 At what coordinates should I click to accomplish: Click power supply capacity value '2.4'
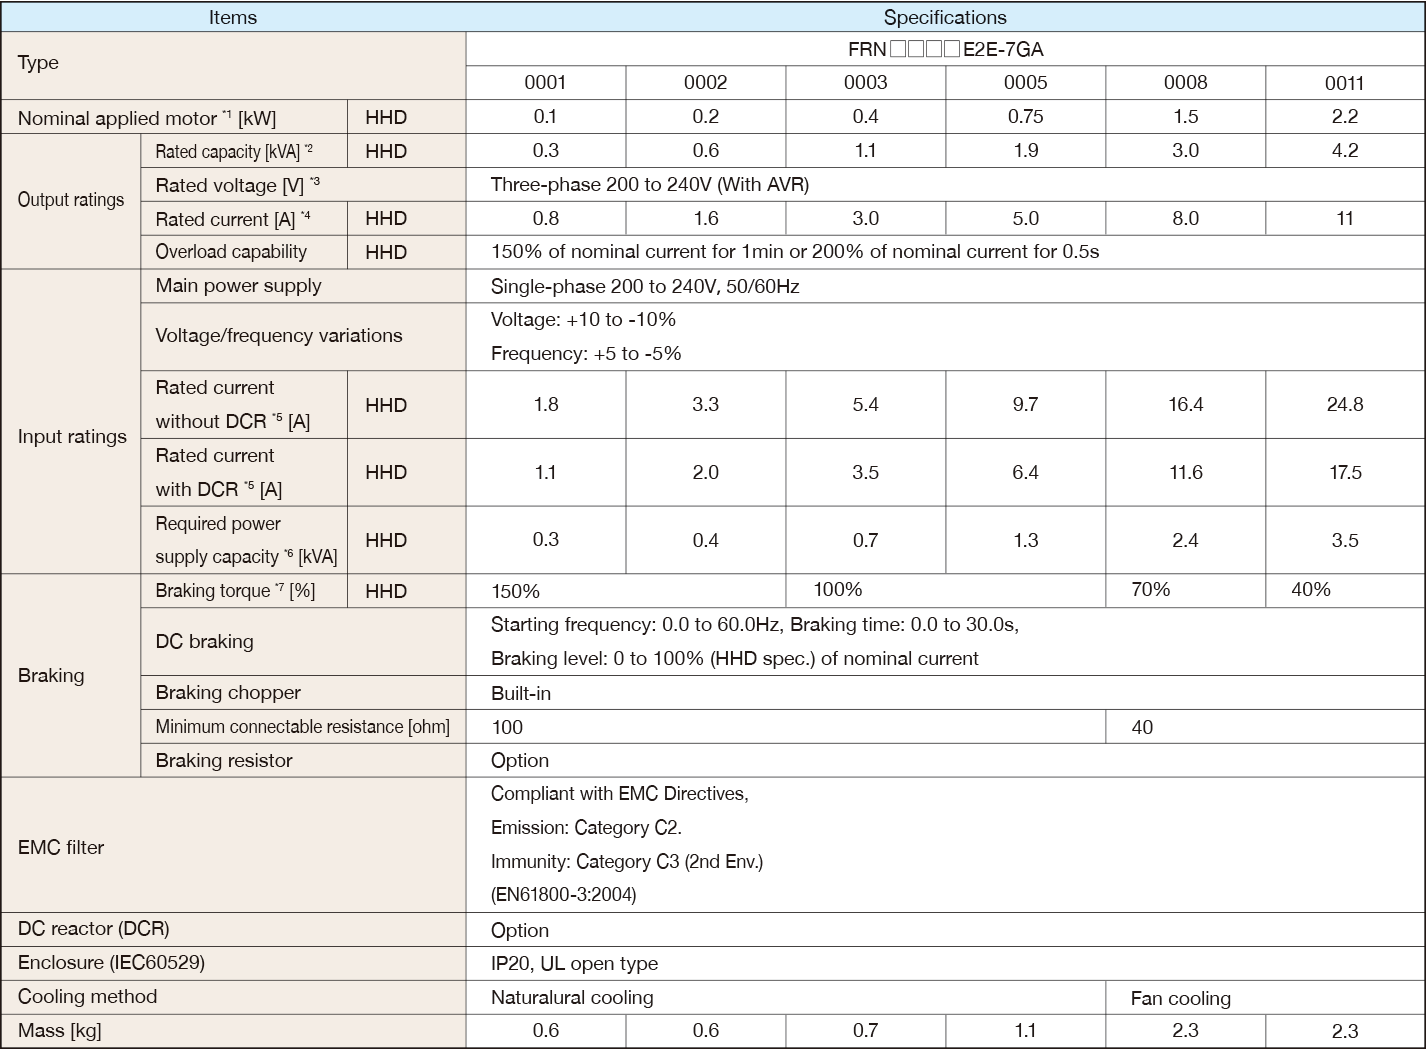coord(1185,540)
